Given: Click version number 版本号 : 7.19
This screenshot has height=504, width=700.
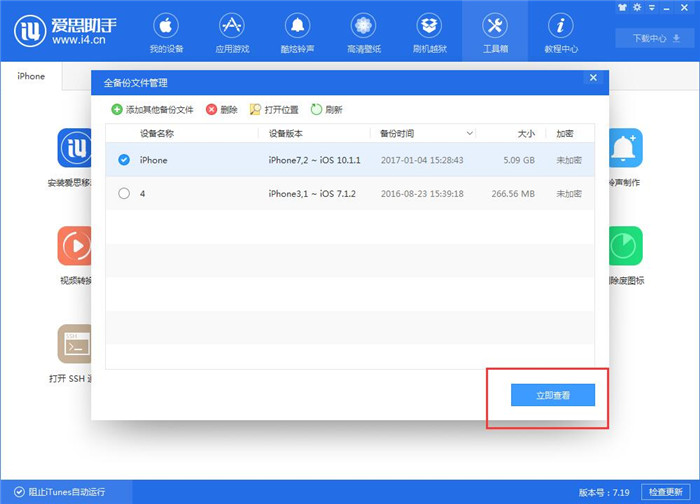Looking at the screenshot, I should (604, 492).
